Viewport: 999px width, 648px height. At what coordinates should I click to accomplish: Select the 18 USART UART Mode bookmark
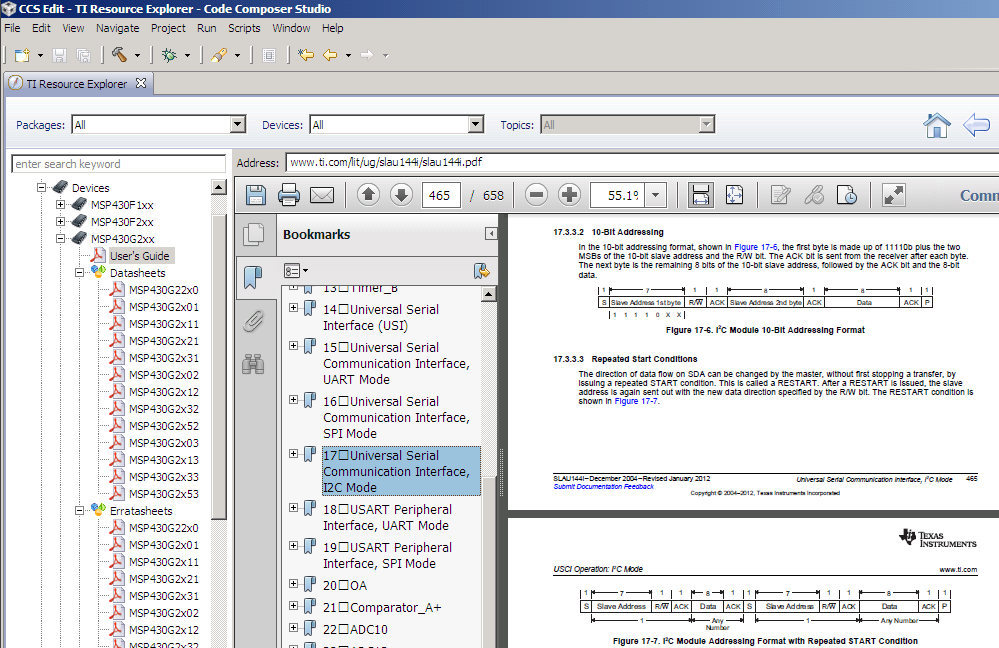(387, 517)
